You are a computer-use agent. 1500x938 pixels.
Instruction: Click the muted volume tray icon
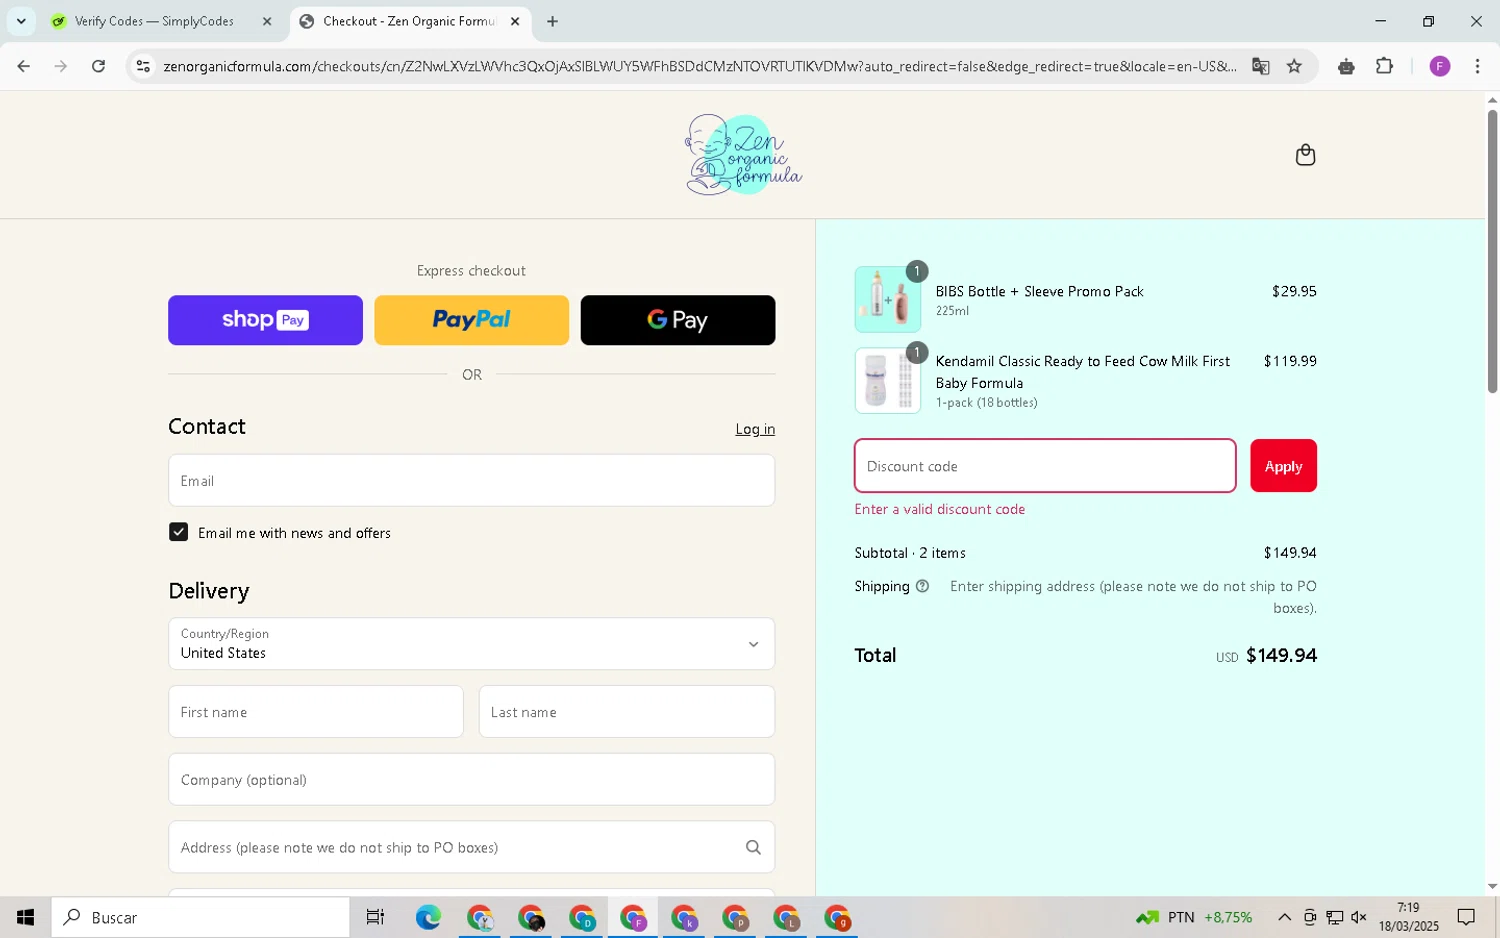coord(1359,917)
